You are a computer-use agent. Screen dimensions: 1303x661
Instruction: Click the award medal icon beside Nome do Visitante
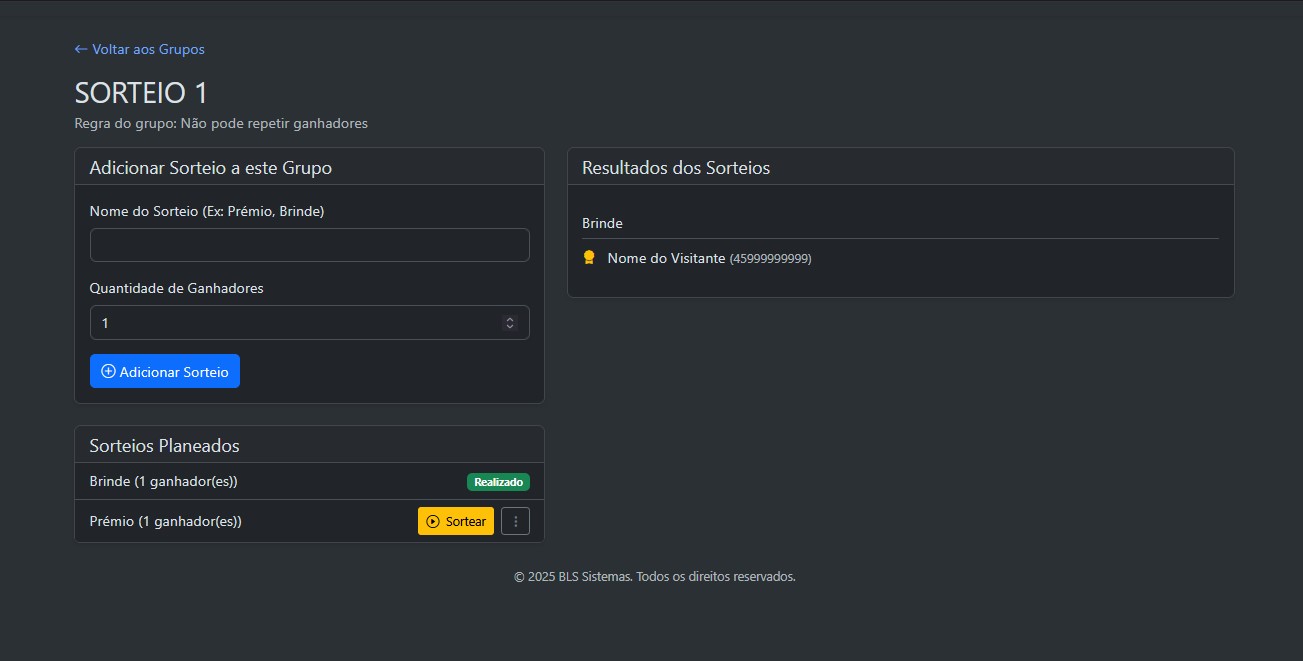pos(589,258)
